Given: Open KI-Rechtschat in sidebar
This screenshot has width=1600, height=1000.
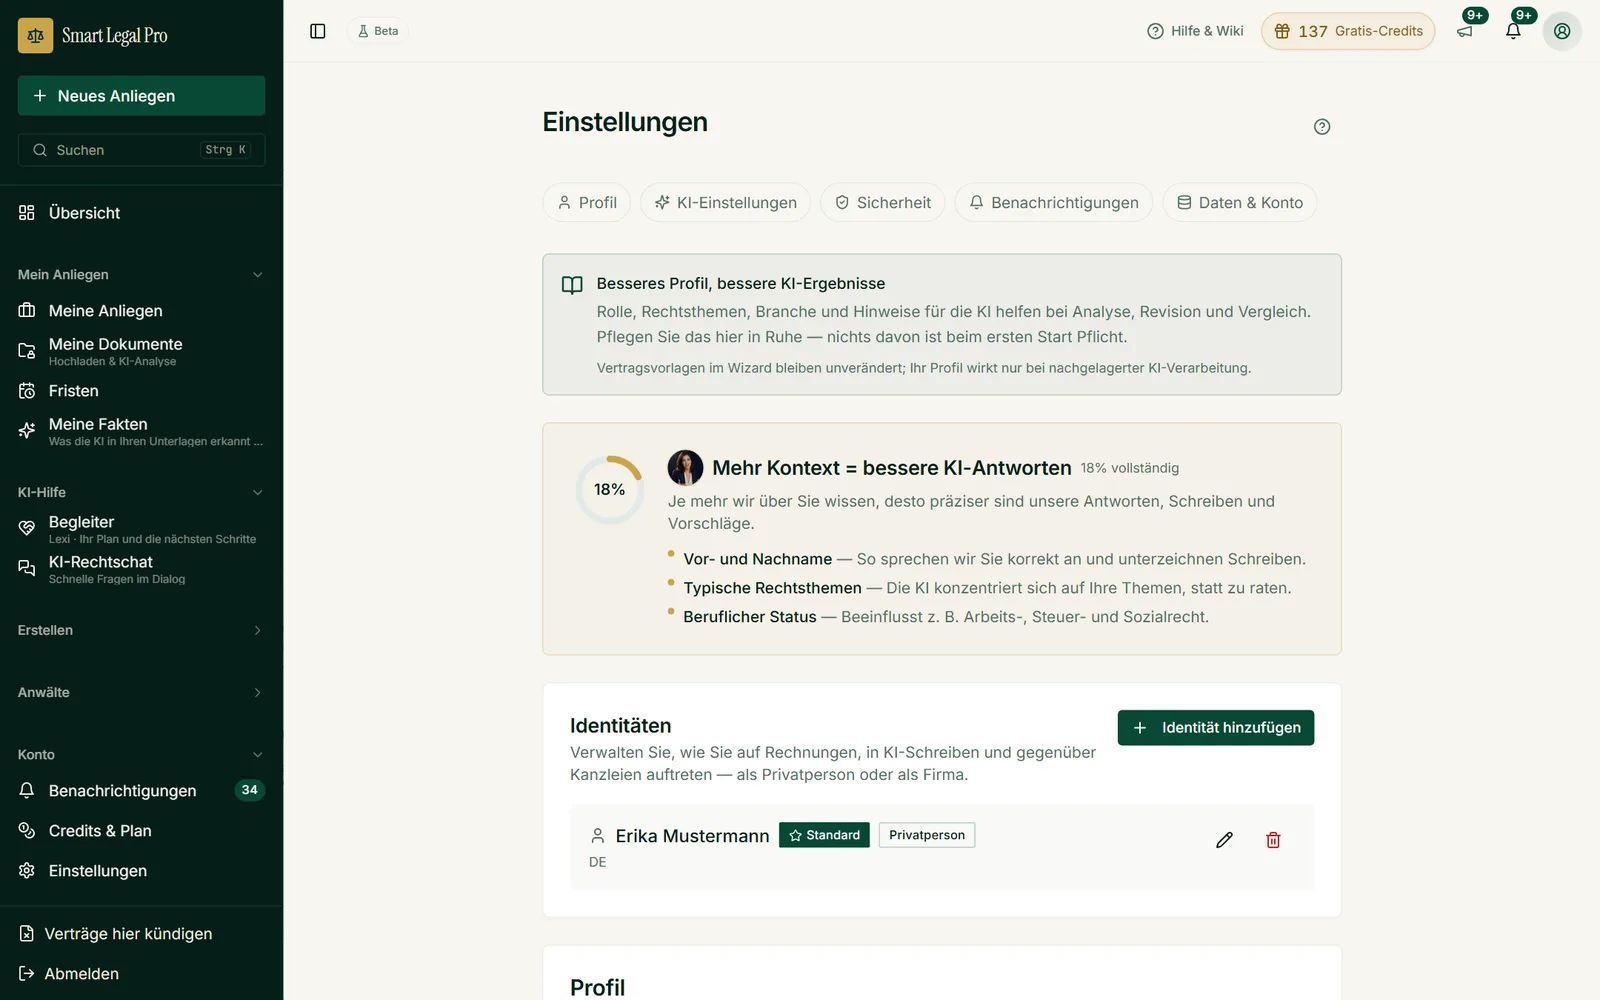Looking at the screenshot, I should click(x=141, y=569).
